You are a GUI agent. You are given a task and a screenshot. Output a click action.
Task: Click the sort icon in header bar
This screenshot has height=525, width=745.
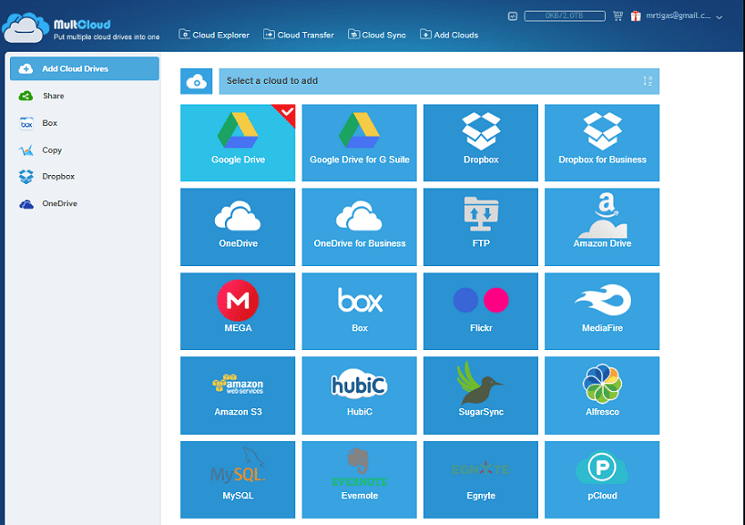pos(648,81)
